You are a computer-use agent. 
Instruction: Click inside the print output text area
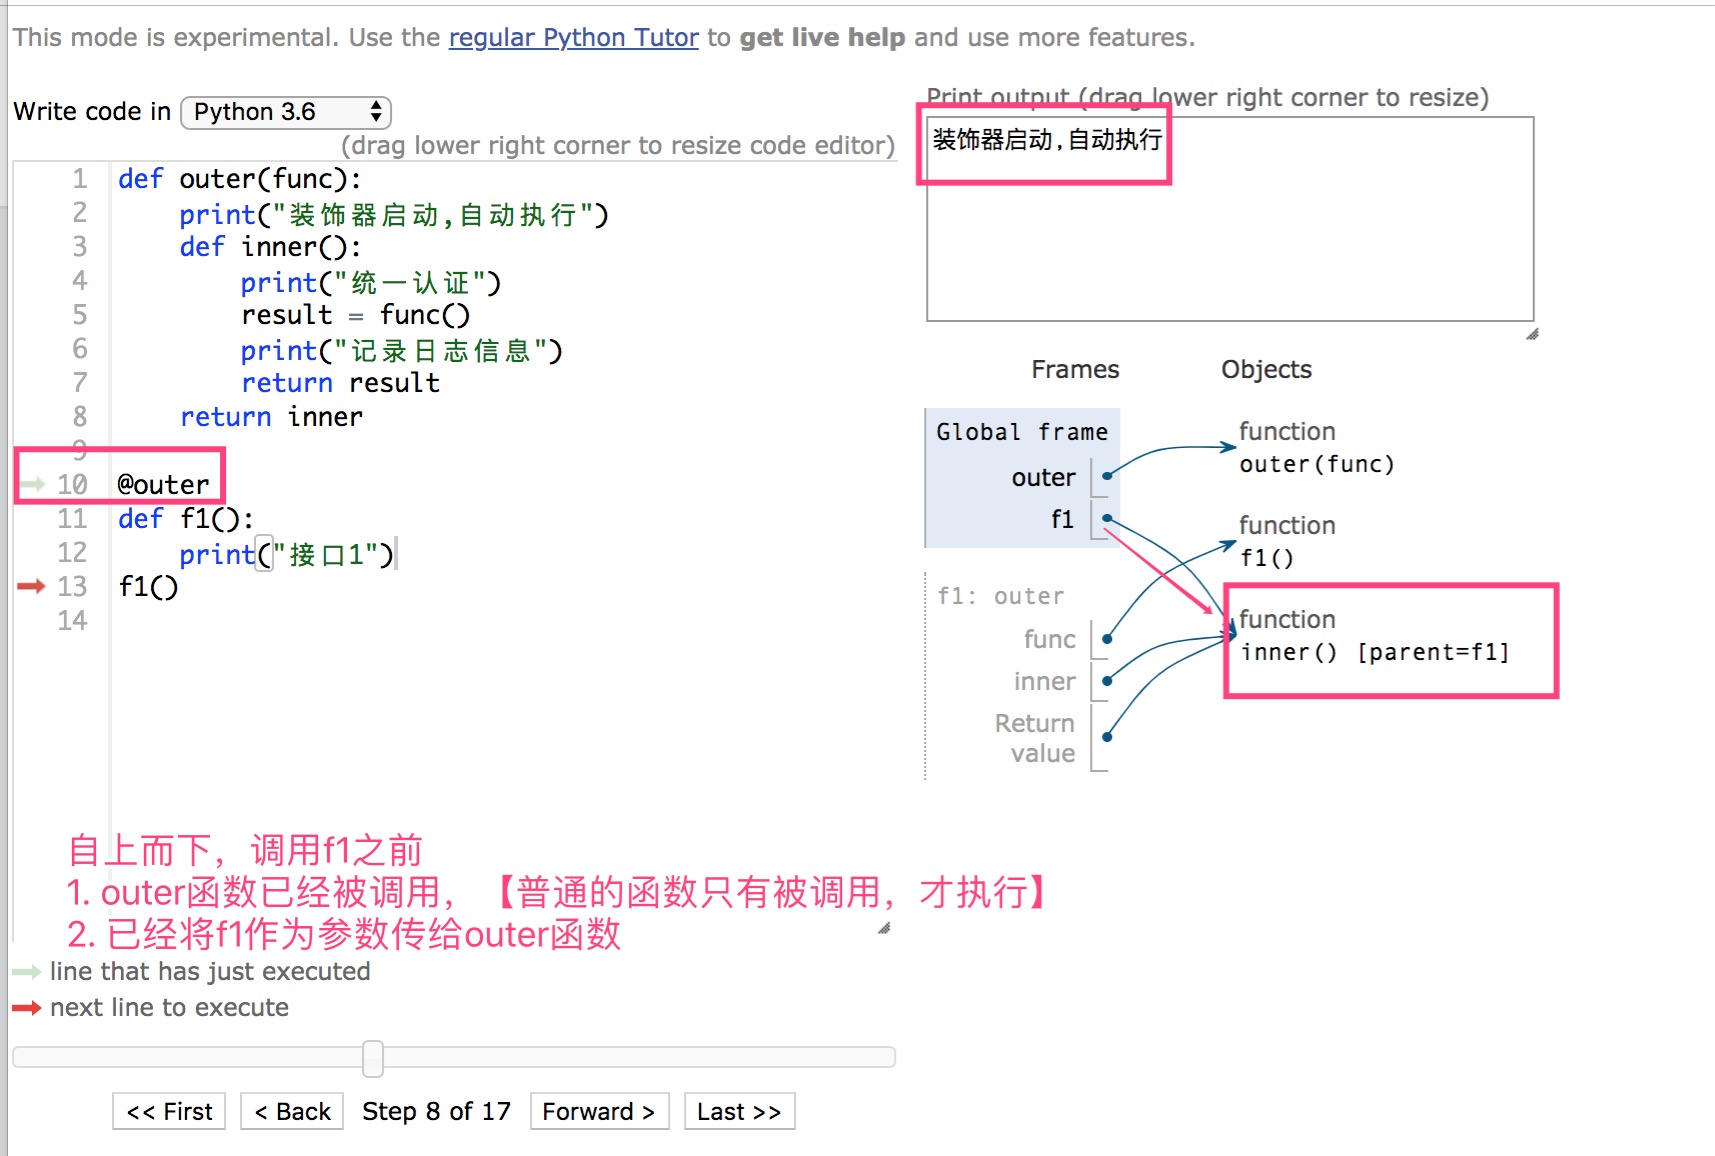(1230, 250)
